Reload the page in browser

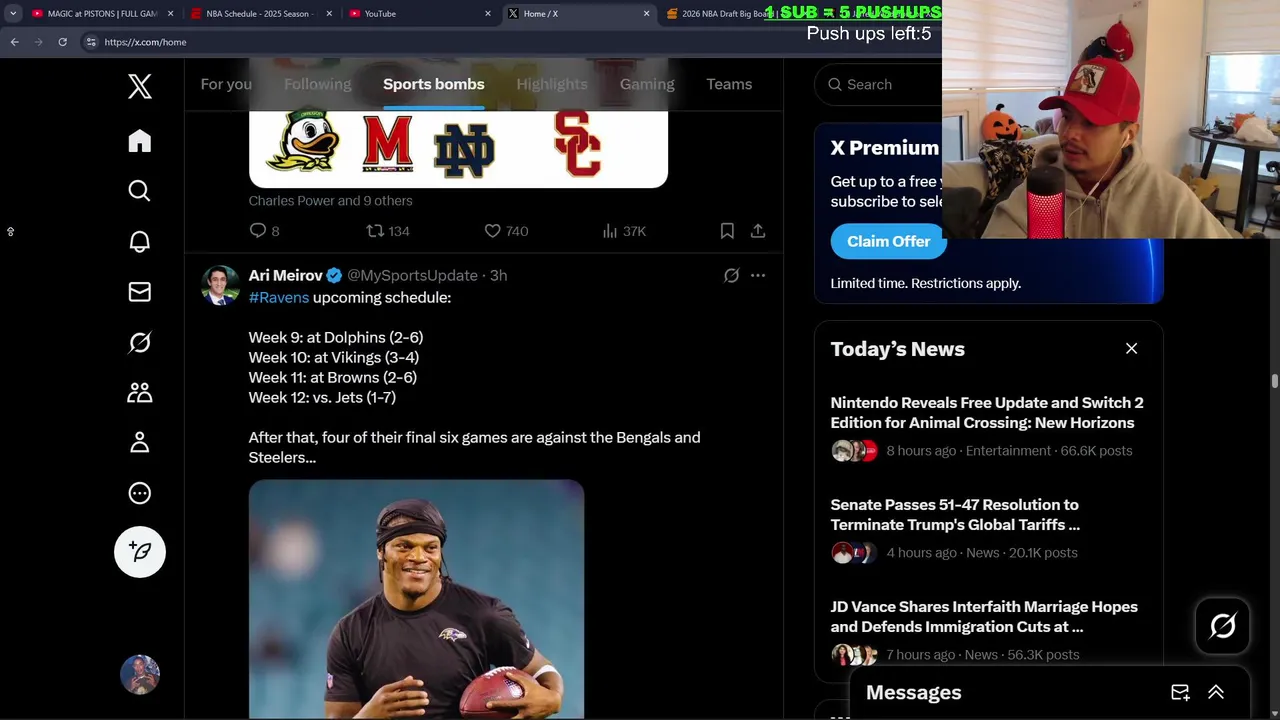62,42
